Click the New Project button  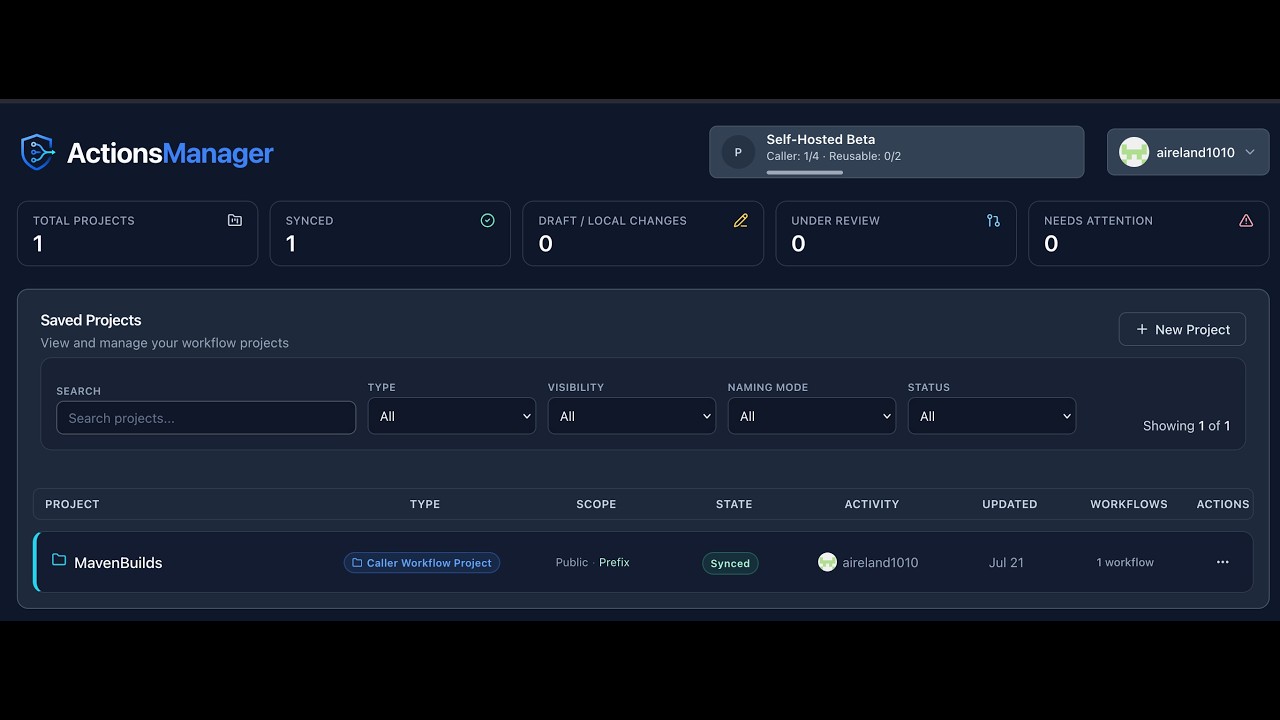(1182, 329)
